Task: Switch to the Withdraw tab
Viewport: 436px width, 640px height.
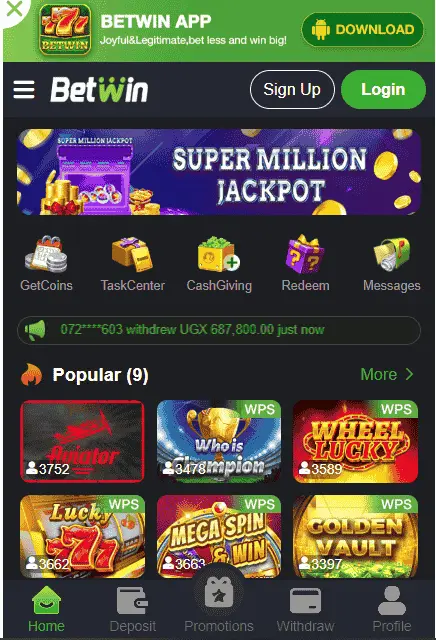Action: coord(305,609)
